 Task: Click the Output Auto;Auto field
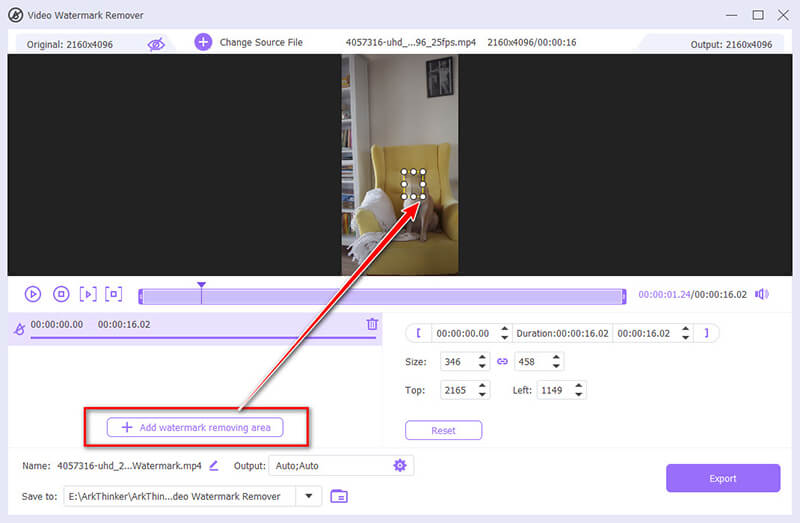341,465
